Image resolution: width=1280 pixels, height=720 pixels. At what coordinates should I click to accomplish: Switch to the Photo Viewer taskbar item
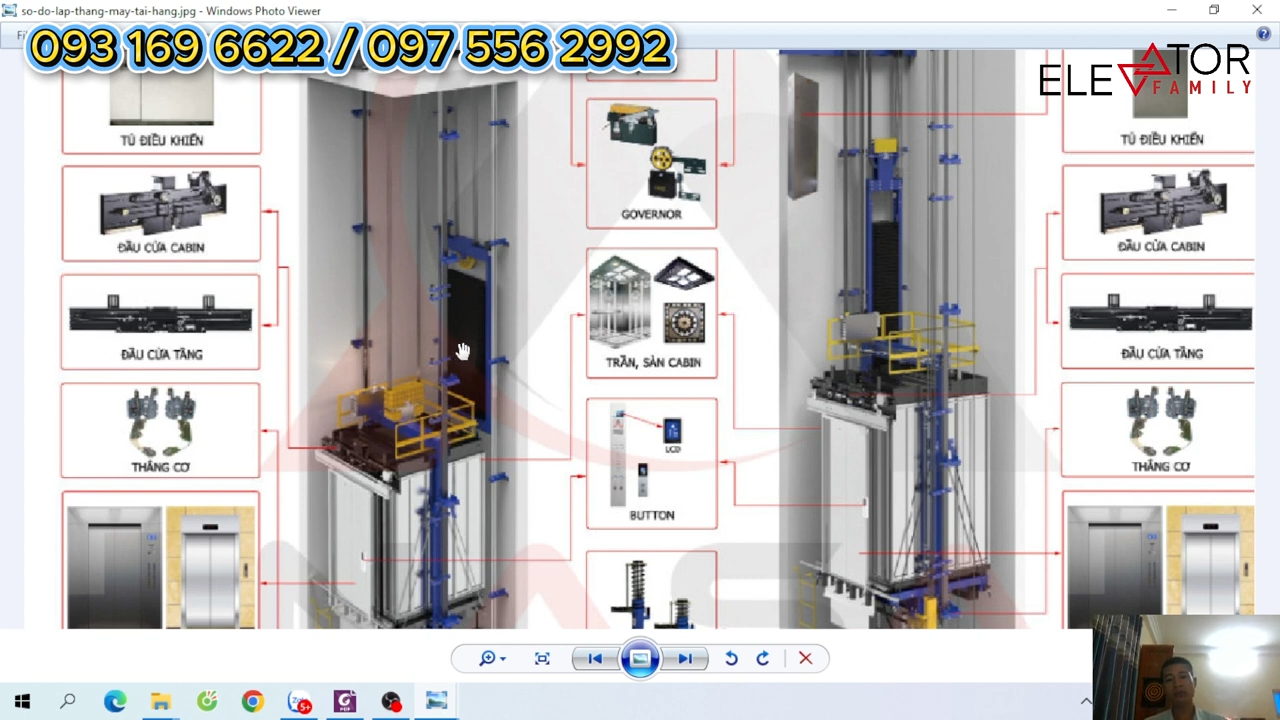437,701
